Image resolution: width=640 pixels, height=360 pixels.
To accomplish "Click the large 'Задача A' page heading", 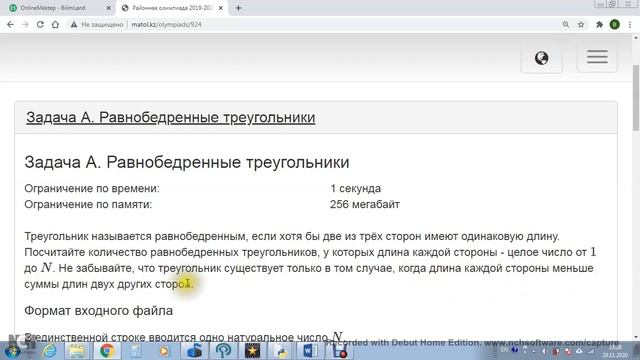I will click(187, 162).
